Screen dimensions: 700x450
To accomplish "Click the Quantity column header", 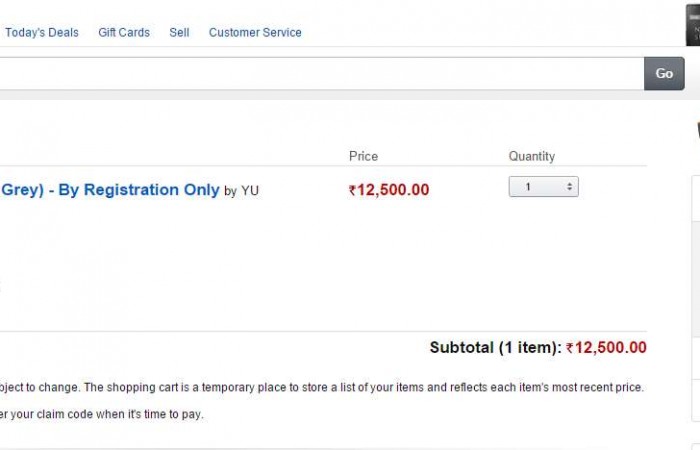I will click(x=531, y=156).
